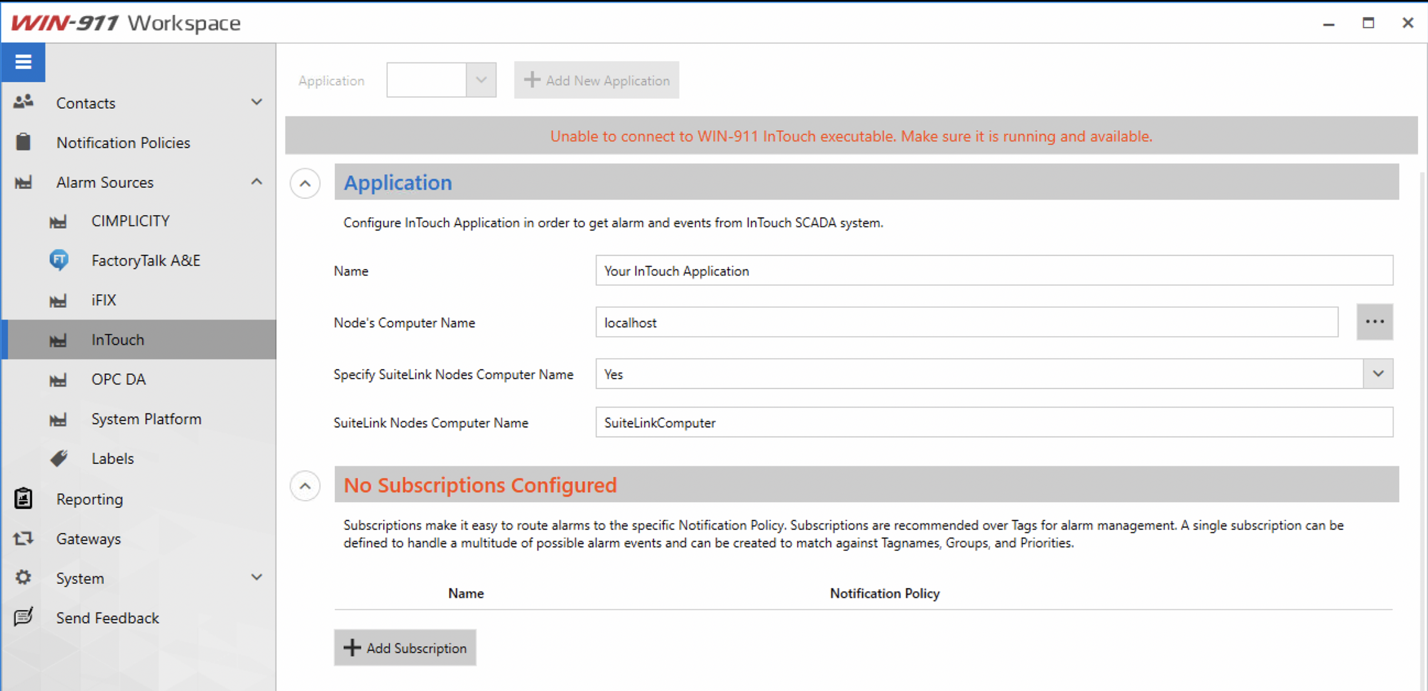Viewport: 1428px width, 691px height.
Task: Click the InTouch factory icon
Action: [x=59, y=340]
